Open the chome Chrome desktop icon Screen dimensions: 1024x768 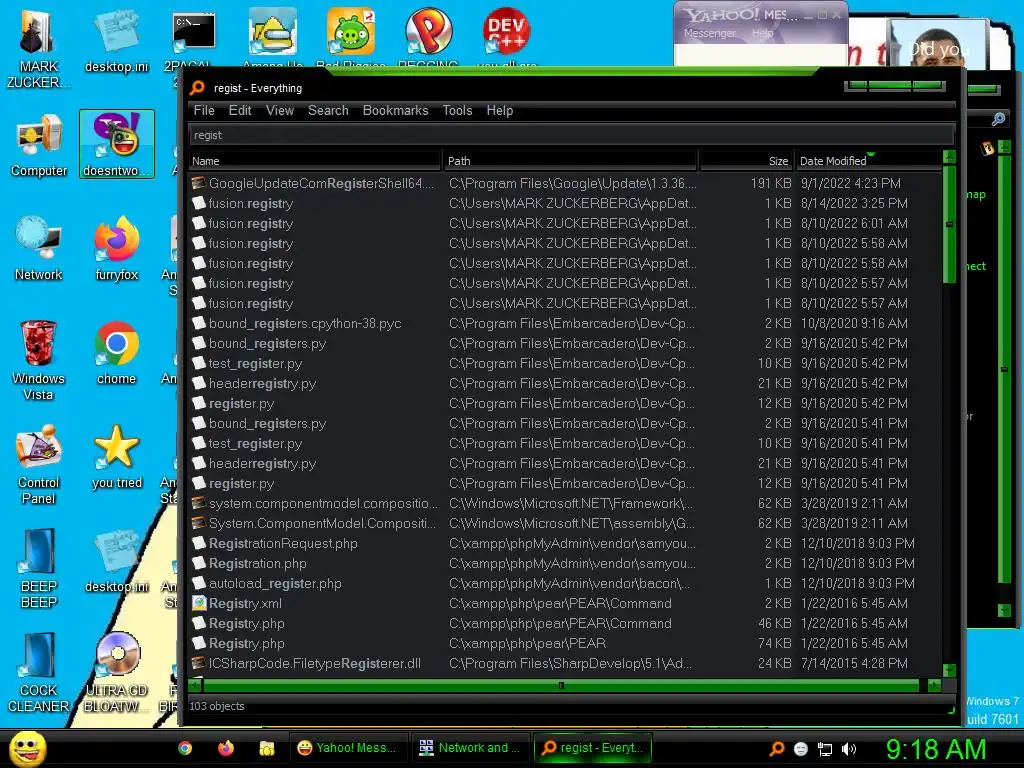coord(117,353)
